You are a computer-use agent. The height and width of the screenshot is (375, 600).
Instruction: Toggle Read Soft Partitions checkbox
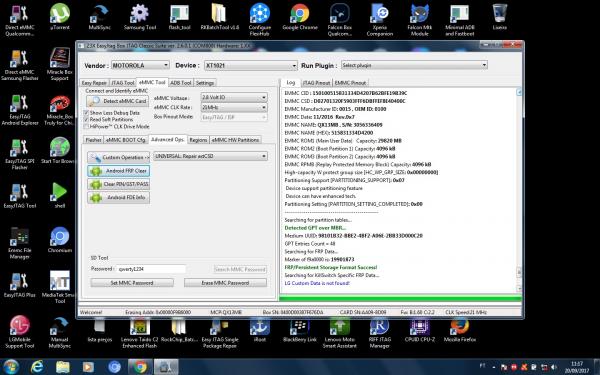(86, 119)
